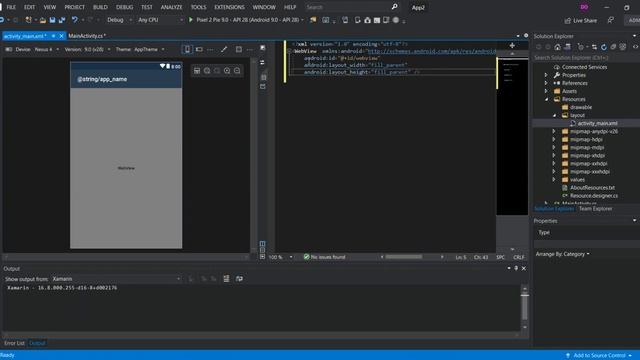640x360 pixels.
Task: Click the zoom out magnifier in designer
Action: [237, 71]
